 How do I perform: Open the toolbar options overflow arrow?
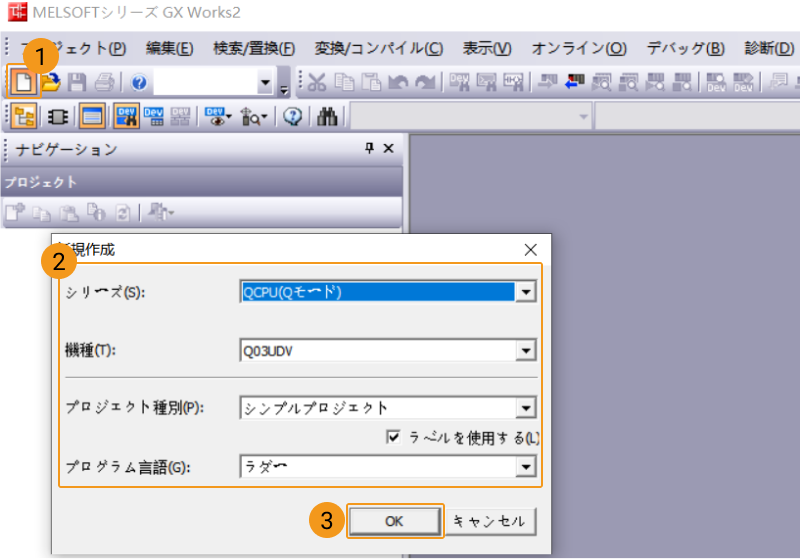point(284,90)
